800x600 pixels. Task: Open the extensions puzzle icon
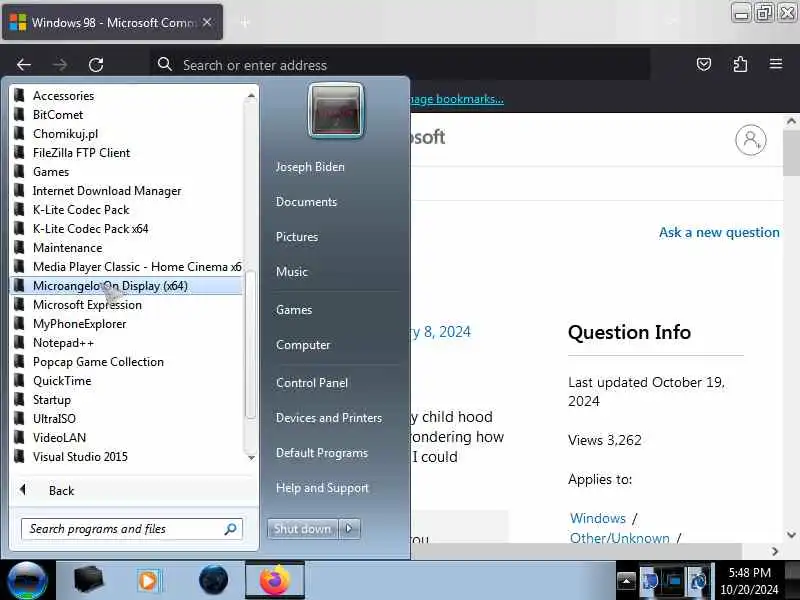pyautogui.click(x=740, y=64)
